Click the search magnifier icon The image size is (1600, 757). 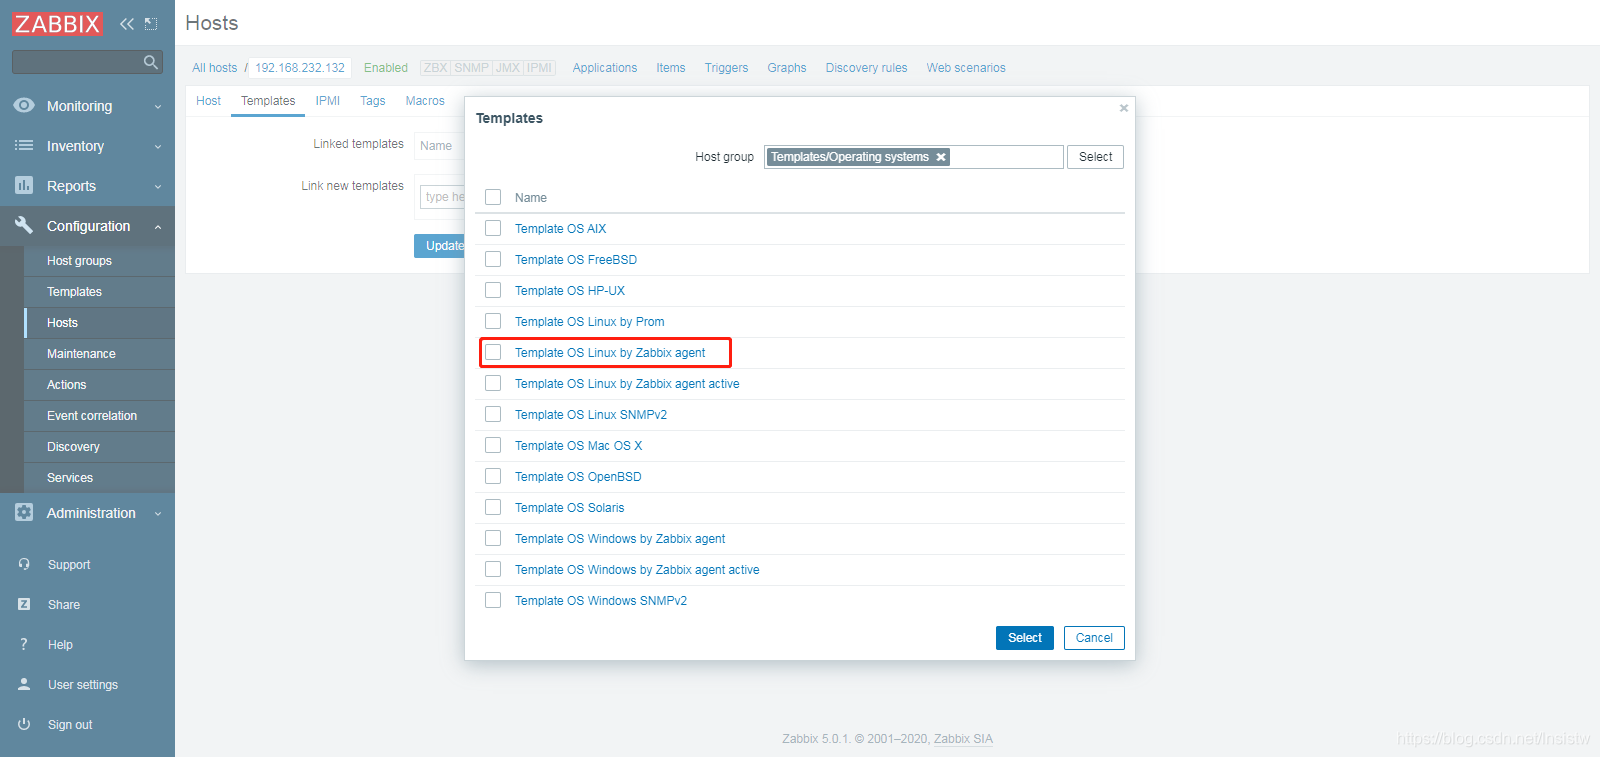pos(151,62)
